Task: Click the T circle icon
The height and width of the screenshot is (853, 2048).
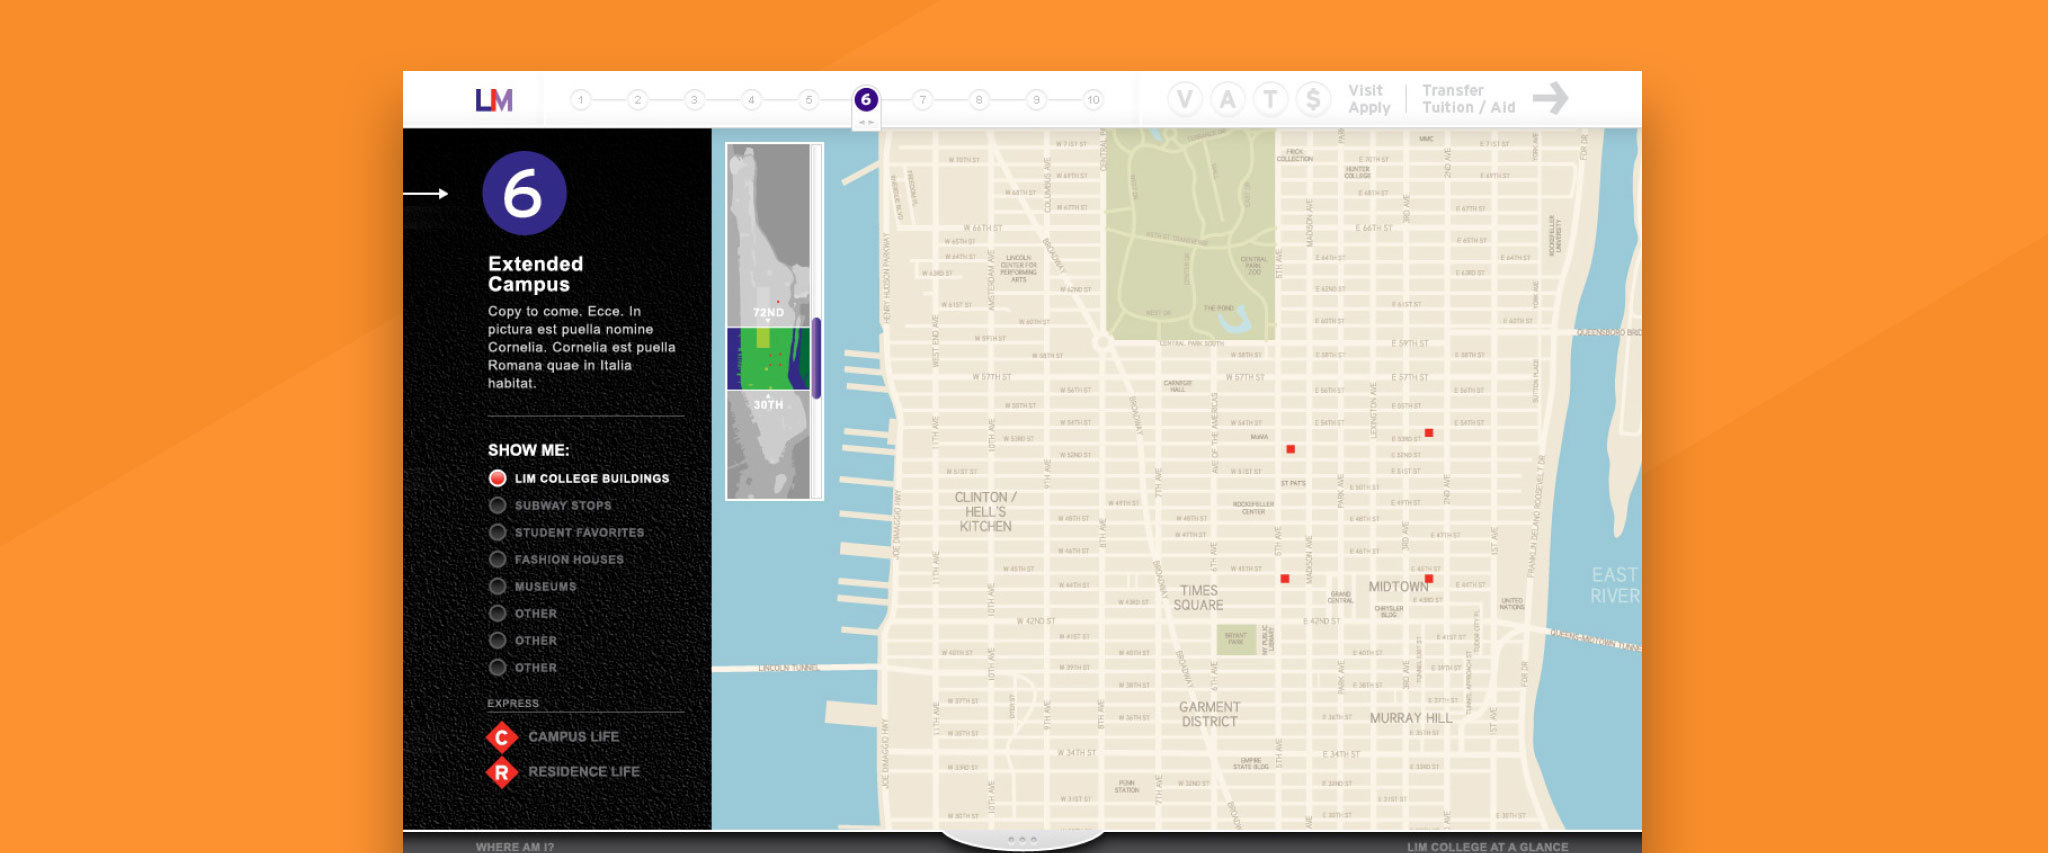Action: [1270, 99]
